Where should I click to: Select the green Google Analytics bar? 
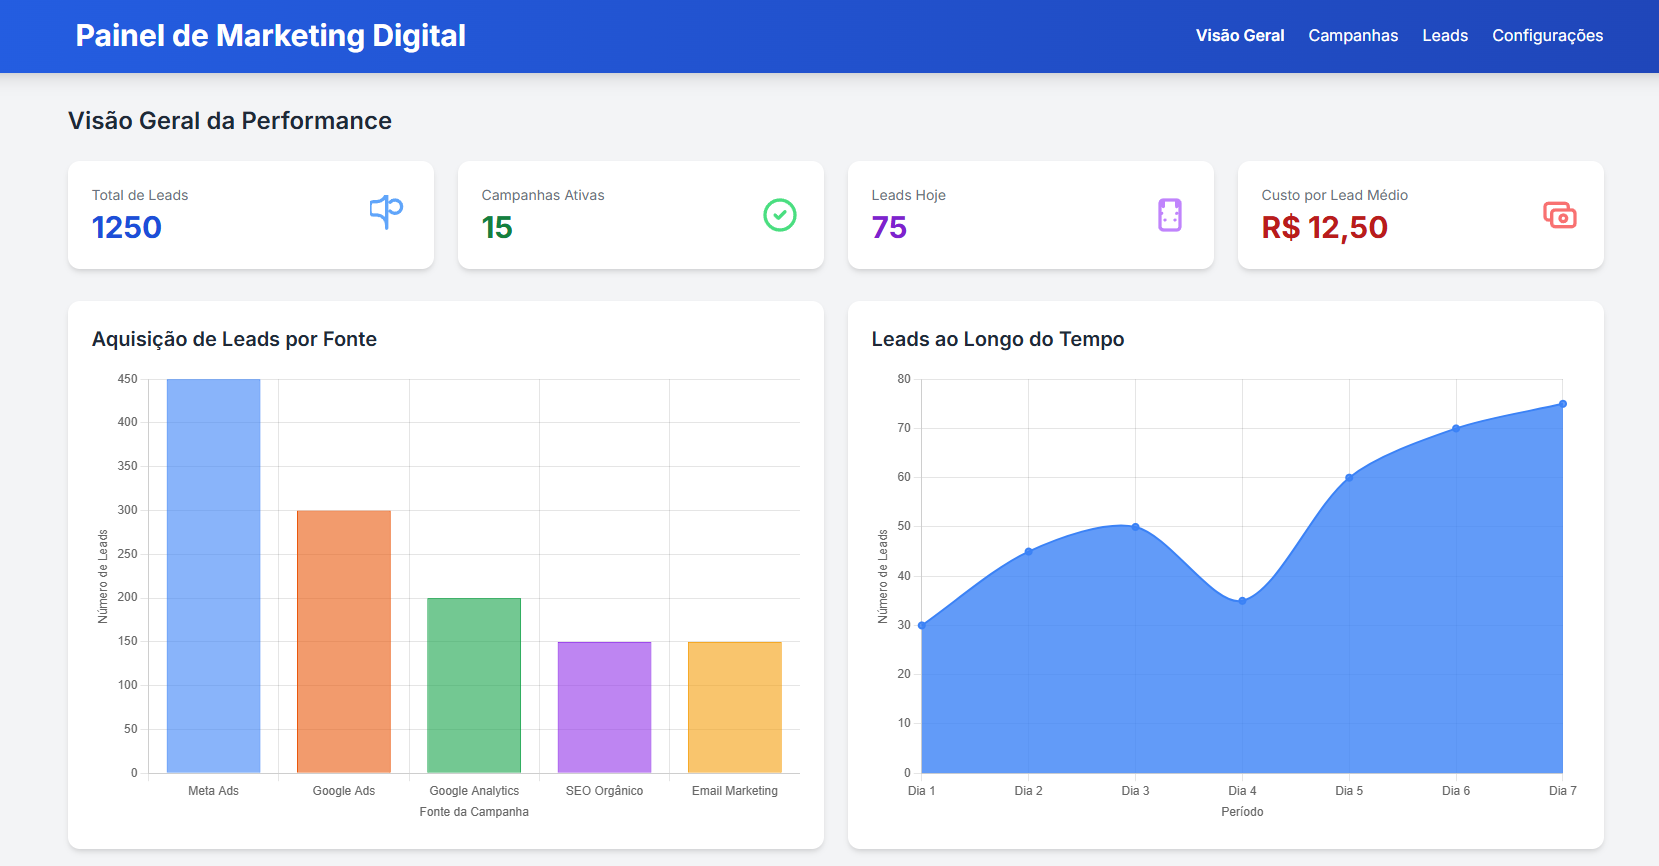(x=474, y=686)
